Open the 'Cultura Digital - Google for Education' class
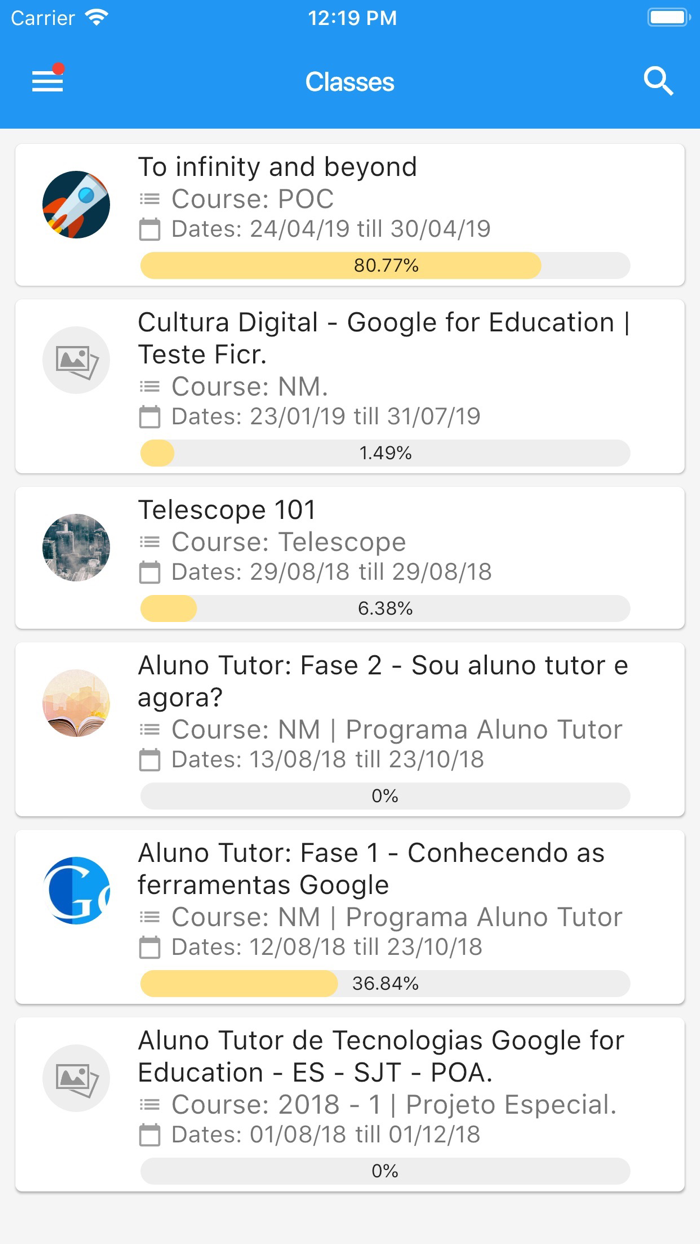700x1244 pixels. pos(350,385)
